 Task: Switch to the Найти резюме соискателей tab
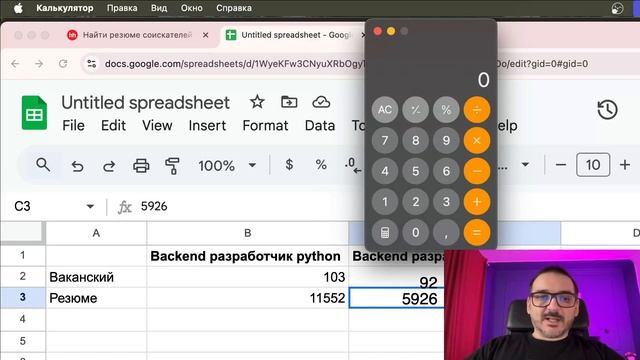137,35
